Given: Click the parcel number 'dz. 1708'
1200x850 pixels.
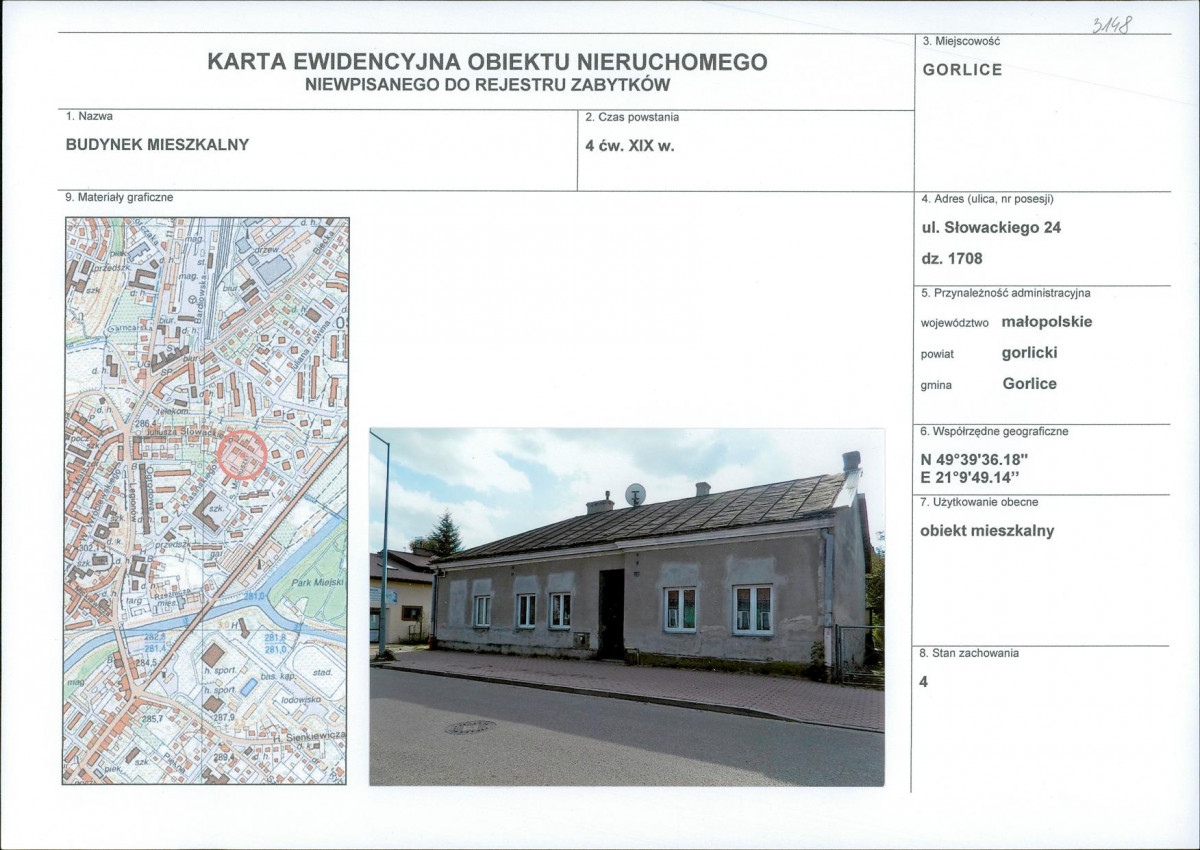Looking at the screenshot, I should coord(952,258).
